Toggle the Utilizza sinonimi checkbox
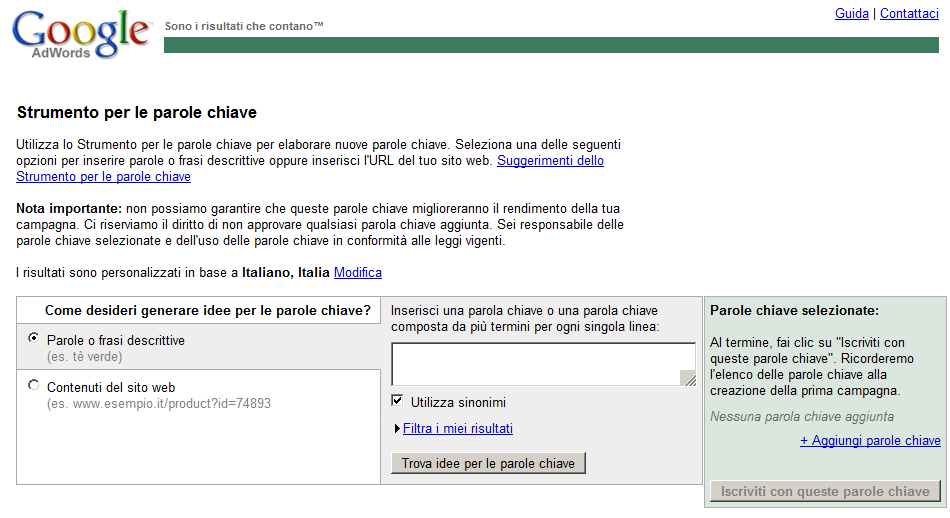 (x=397, y=400)
